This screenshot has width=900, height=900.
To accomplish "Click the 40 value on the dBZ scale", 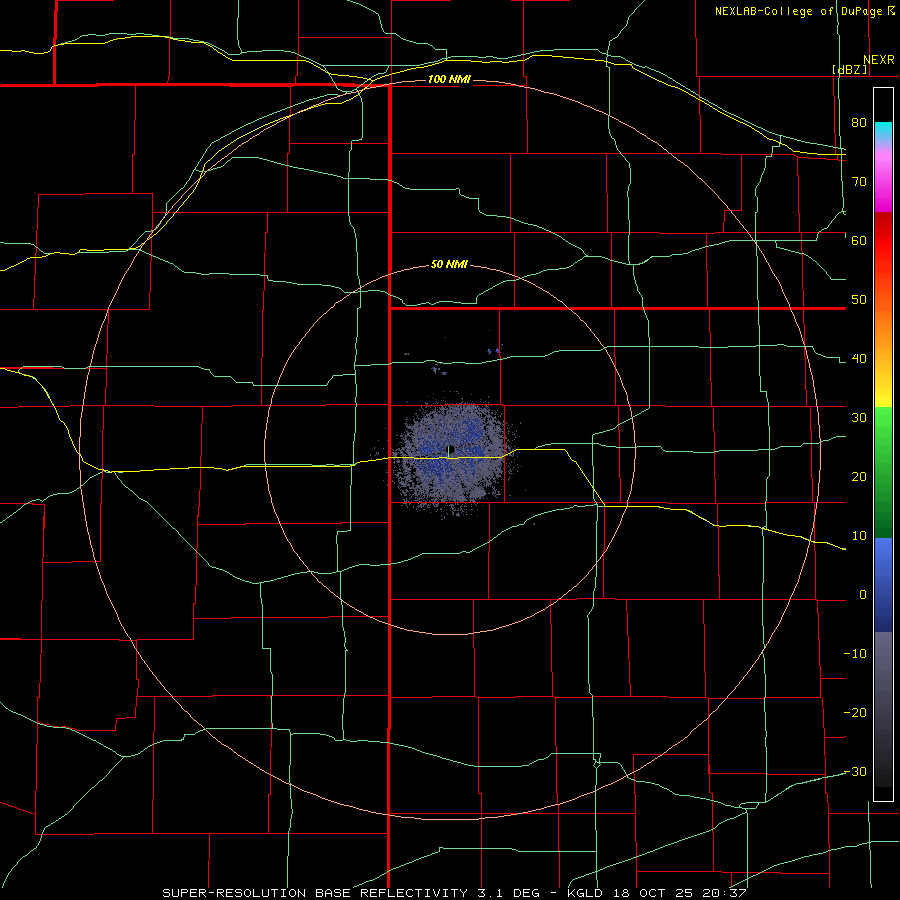I will 859,359.
